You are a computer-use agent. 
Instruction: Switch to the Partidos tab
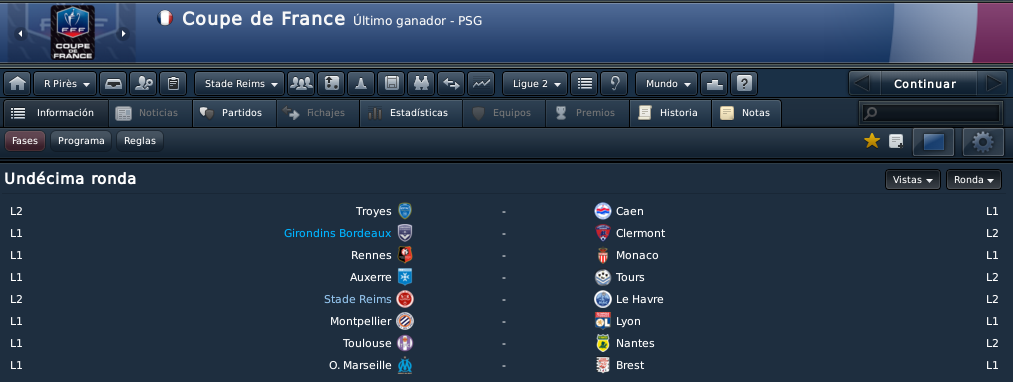235,113
